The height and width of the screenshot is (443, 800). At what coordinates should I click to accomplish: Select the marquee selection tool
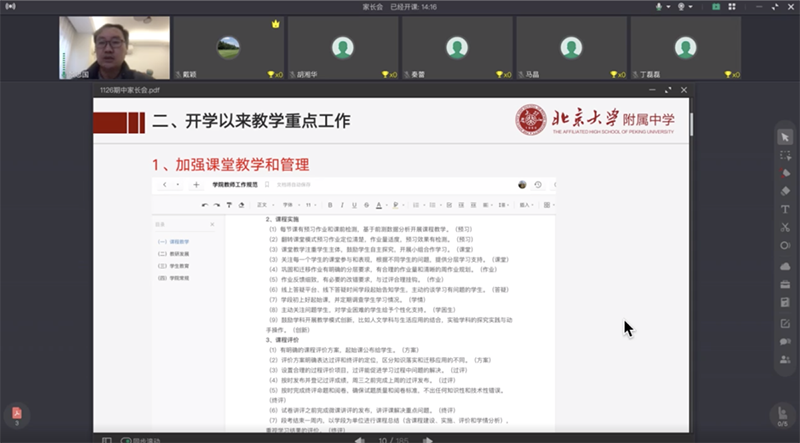coord(785,155)
